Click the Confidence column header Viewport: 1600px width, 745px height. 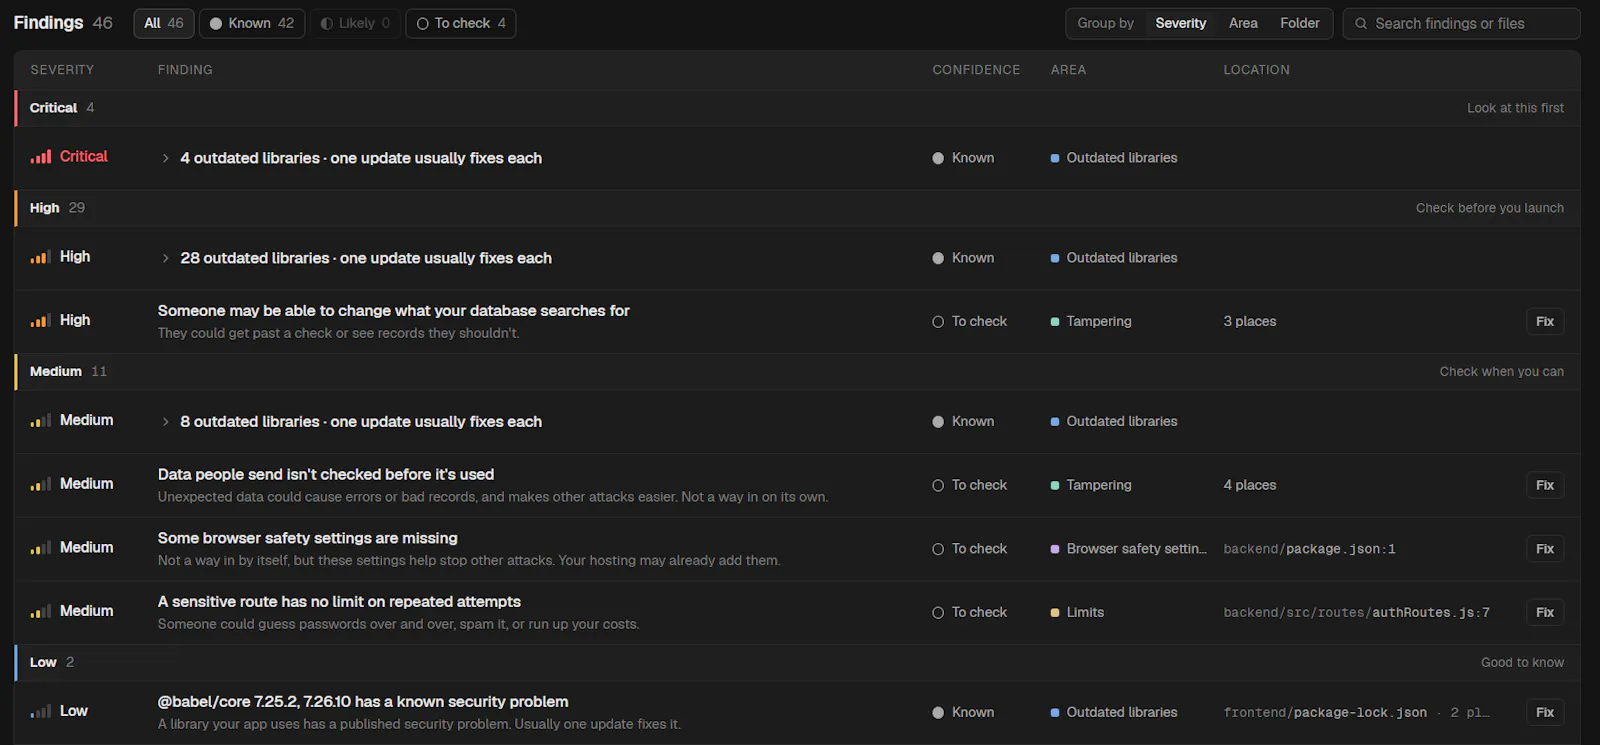(x=976, y=70)
